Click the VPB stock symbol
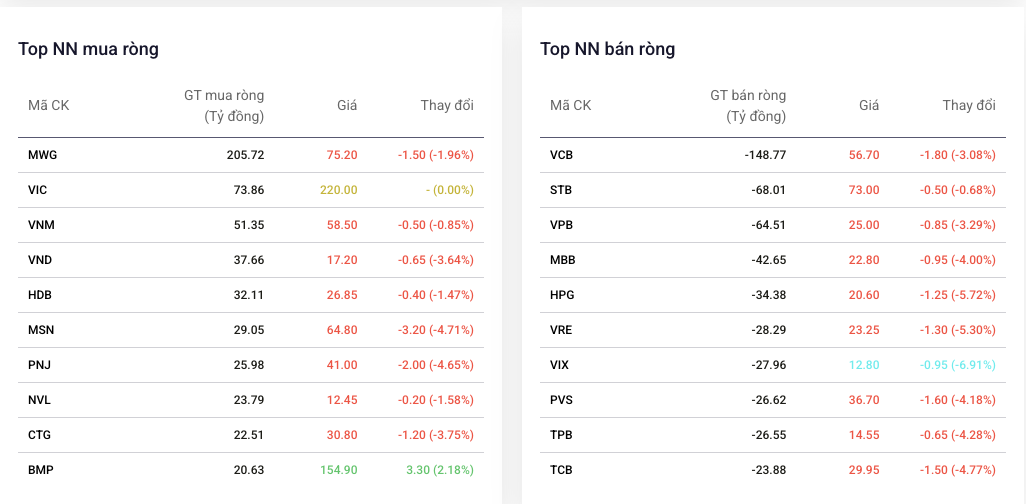This screenshot has width=1026, height=504. click(x=561, y=225)
